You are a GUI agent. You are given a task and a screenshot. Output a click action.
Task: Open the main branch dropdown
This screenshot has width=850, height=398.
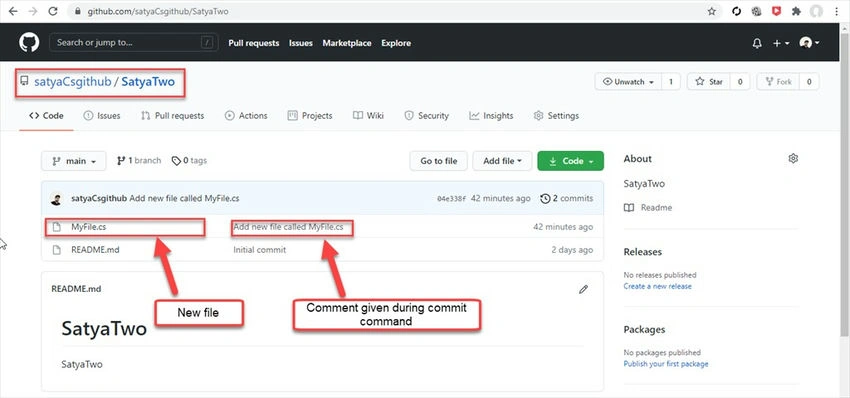point(74,161)
